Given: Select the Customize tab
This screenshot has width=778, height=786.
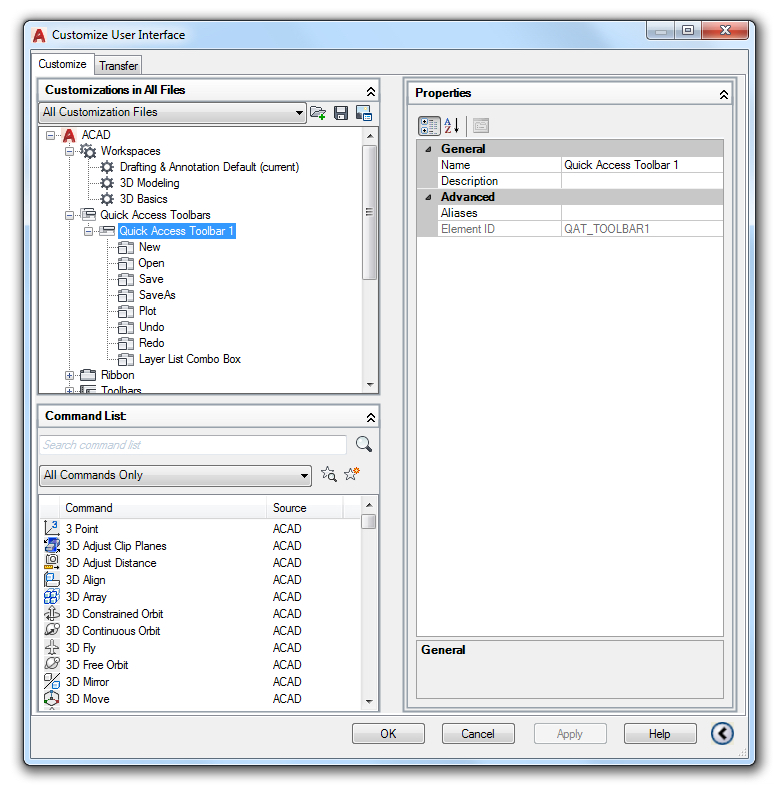Looking at the screenshot, I should [62, 64].
